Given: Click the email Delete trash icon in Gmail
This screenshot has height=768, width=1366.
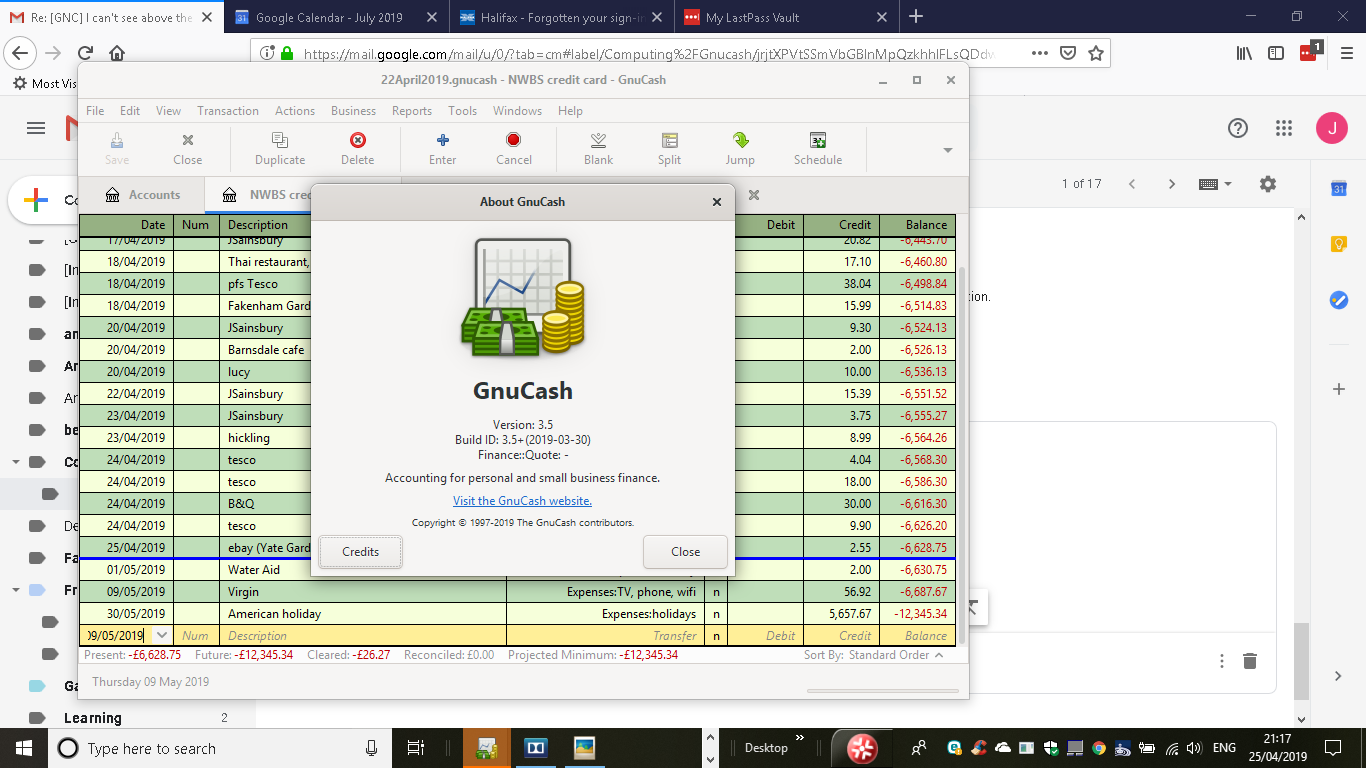Looking at the screenshot, I should point(1249,661).
